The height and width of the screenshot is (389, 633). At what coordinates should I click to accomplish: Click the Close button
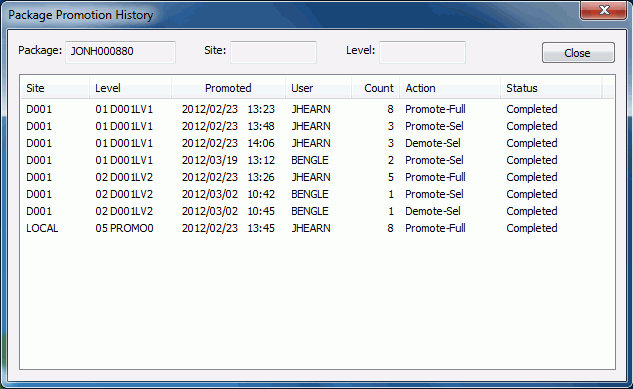578,52
